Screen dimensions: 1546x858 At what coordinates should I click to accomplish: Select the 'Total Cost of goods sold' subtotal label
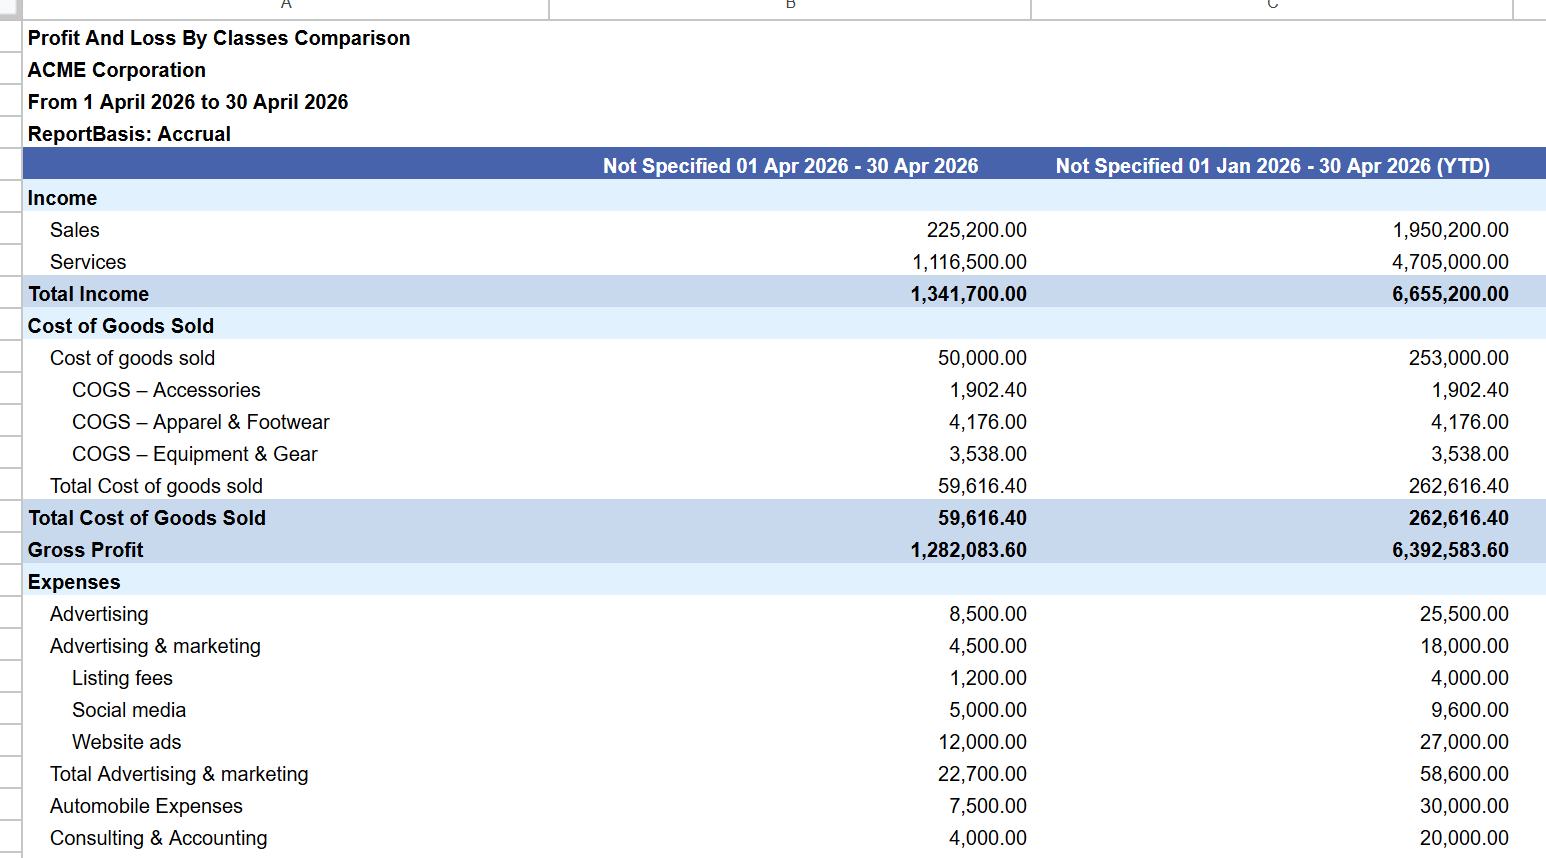click(x=156, y=486)
